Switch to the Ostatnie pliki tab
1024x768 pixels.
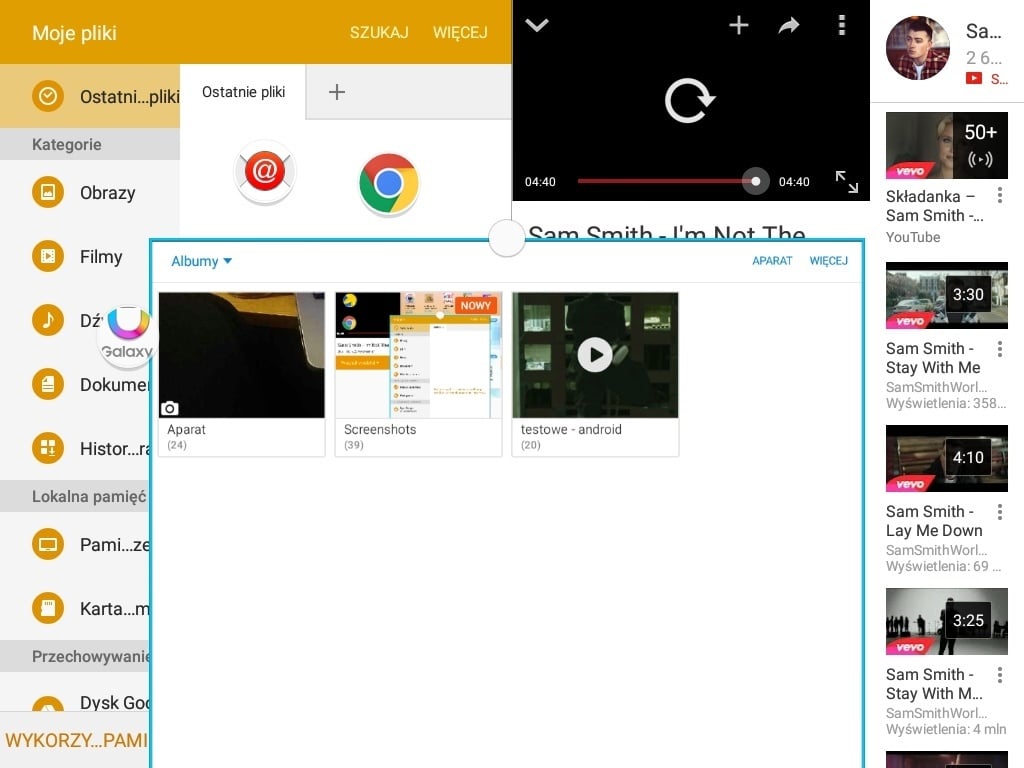tap(243, 92)
